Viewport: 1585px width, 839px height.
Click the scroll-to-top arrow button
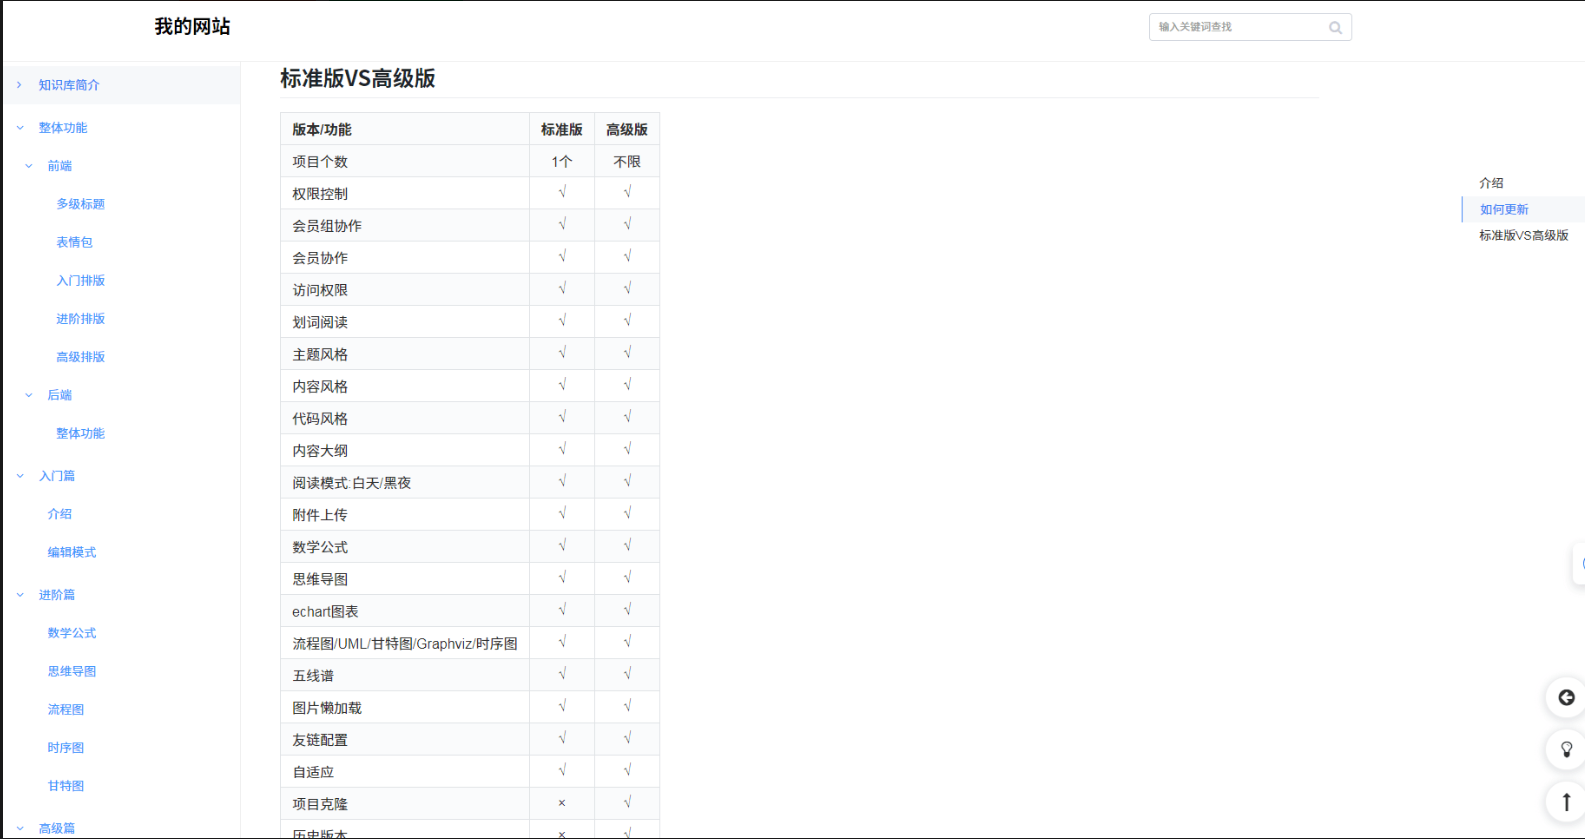(x=1566, y=801)
